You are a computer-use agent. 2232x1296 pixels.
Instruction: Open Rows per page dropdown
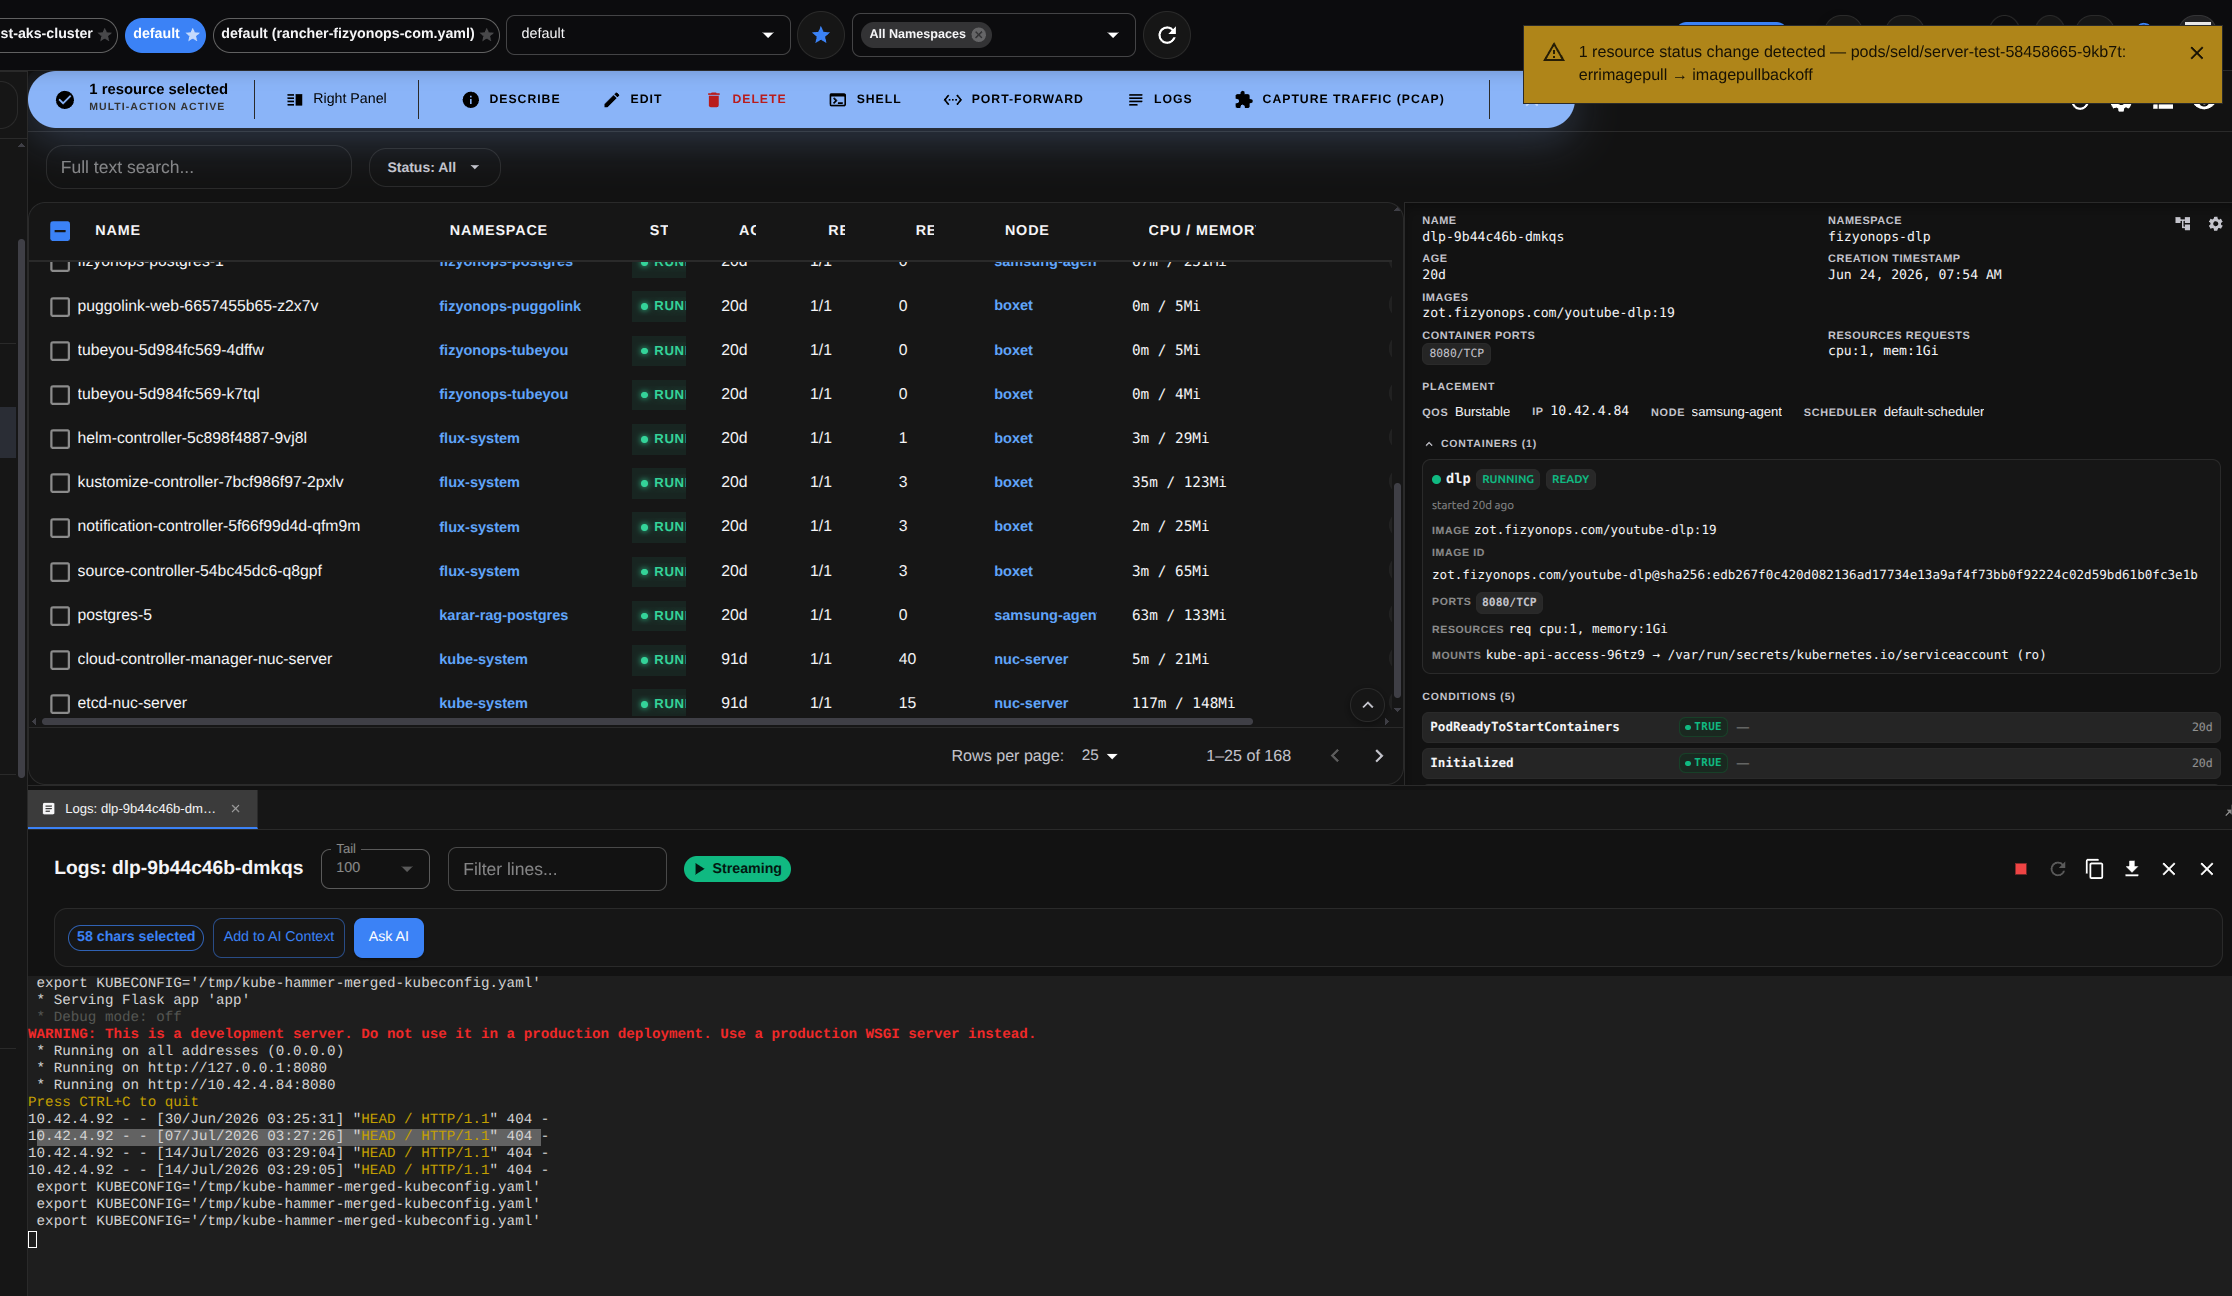point(1099,756)
